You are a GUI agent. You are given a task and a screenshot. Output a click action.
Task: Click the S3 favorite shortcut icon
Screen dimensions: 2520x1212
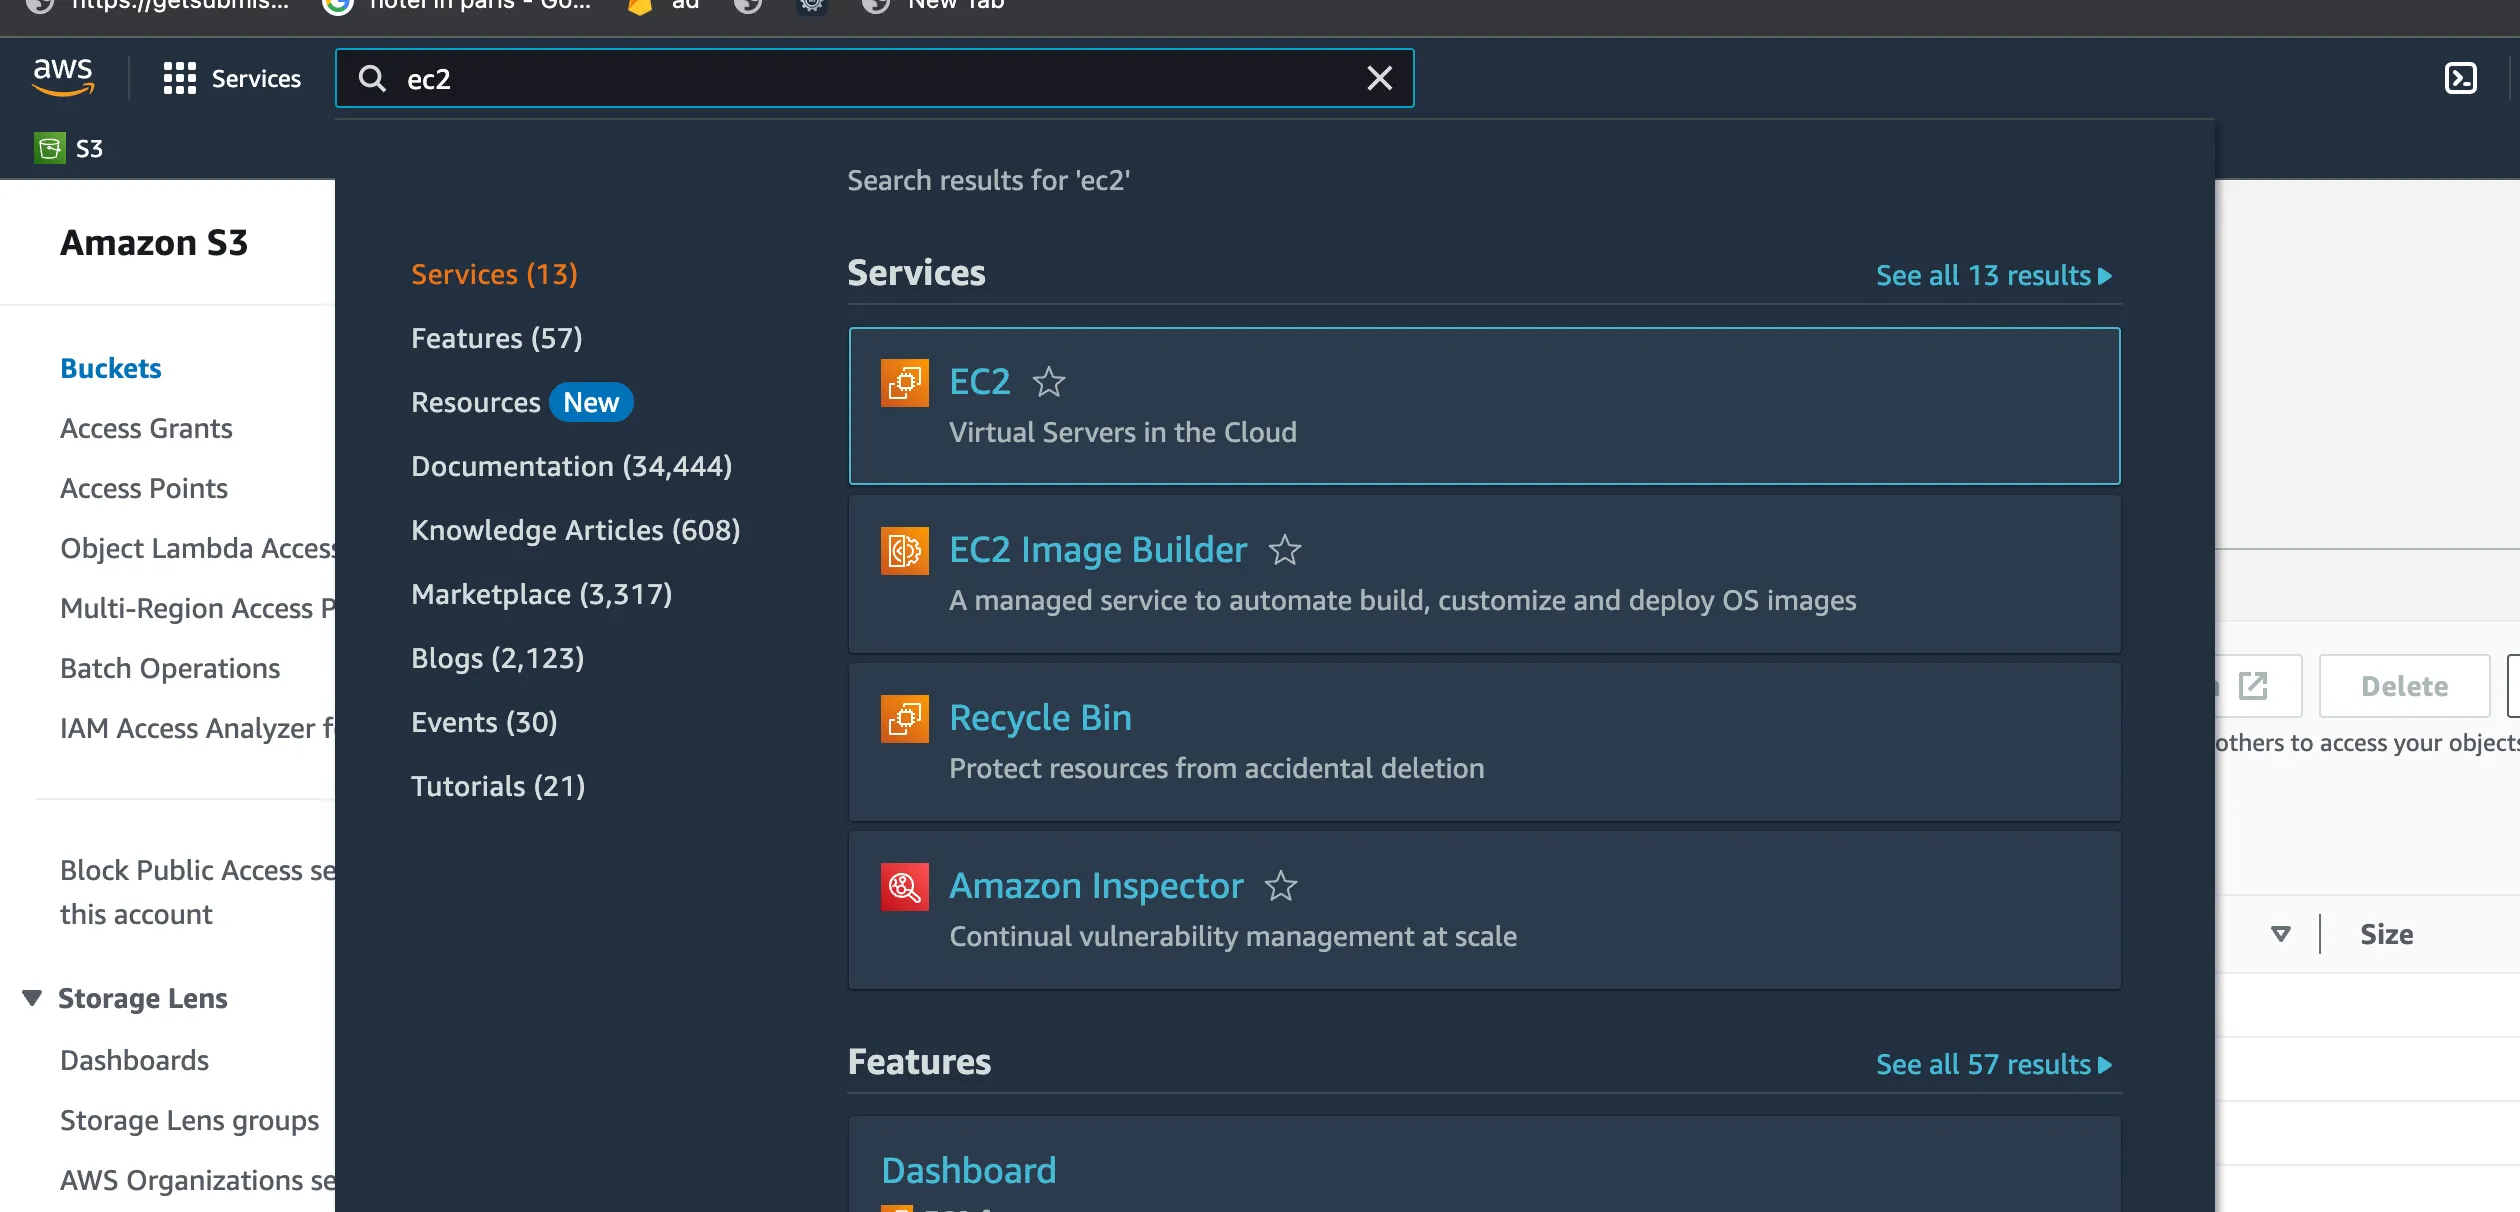tap(49, 148)
